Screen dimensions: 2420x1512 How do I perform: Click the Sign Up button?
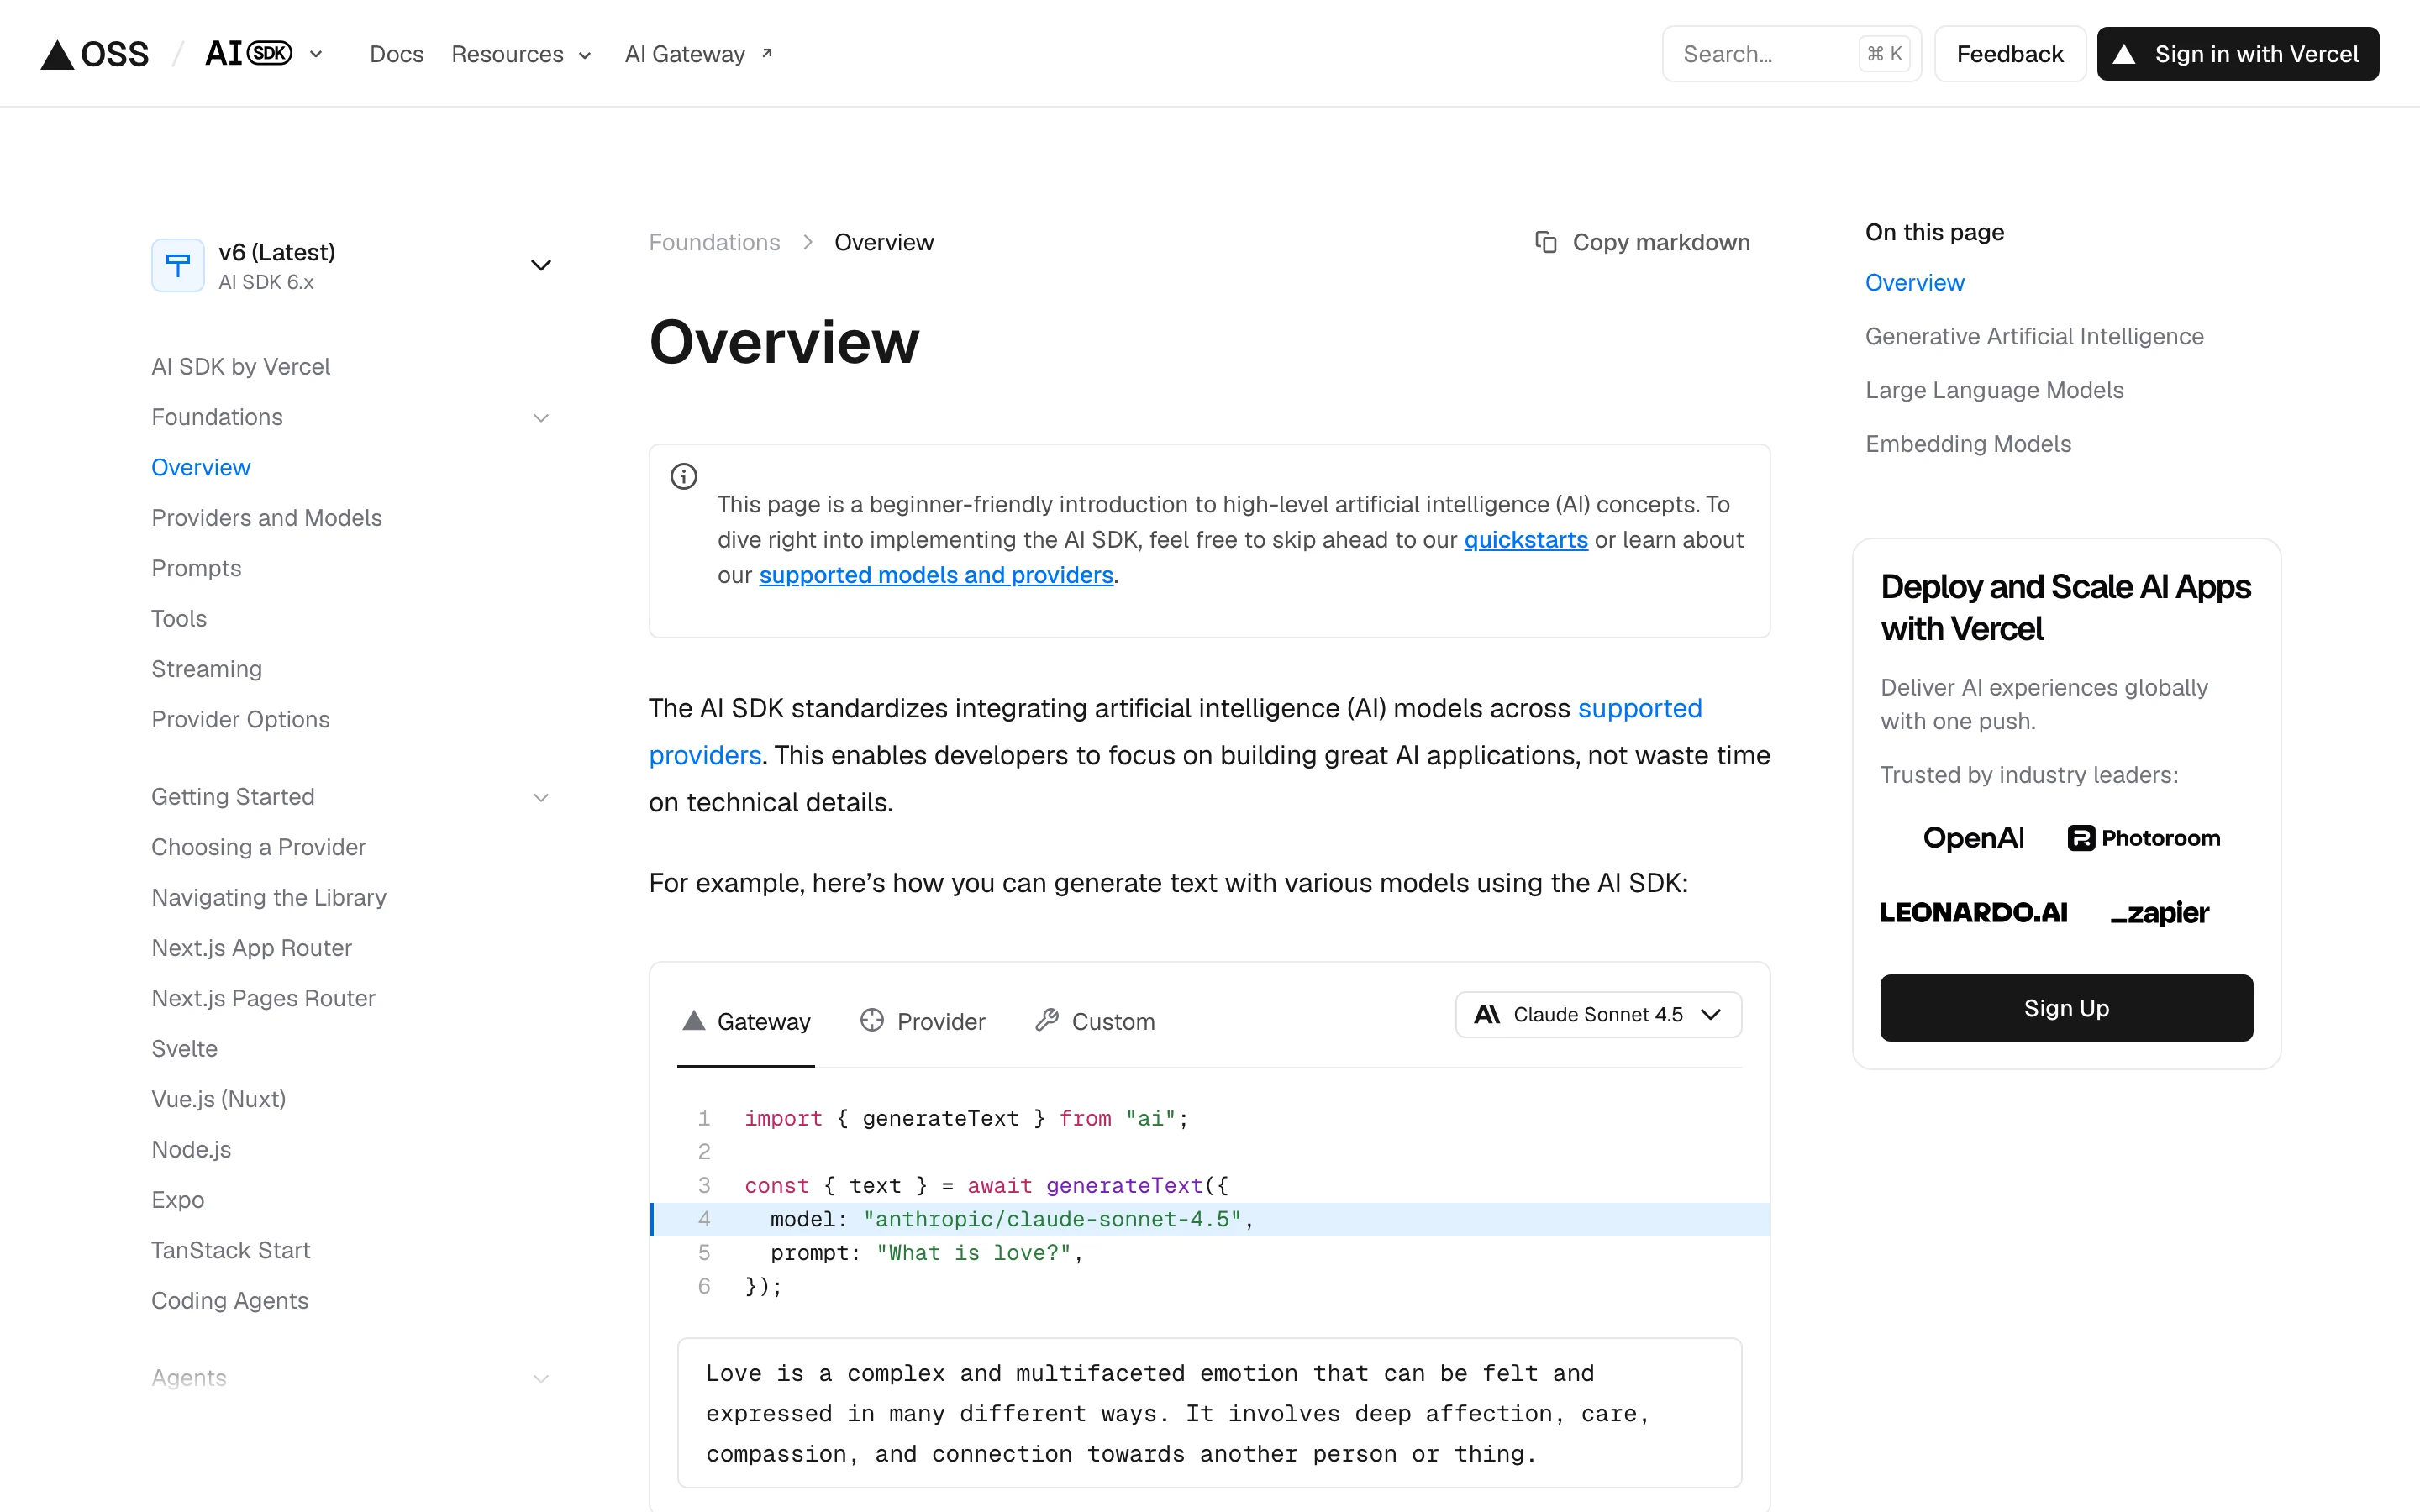(2066, 1008)
